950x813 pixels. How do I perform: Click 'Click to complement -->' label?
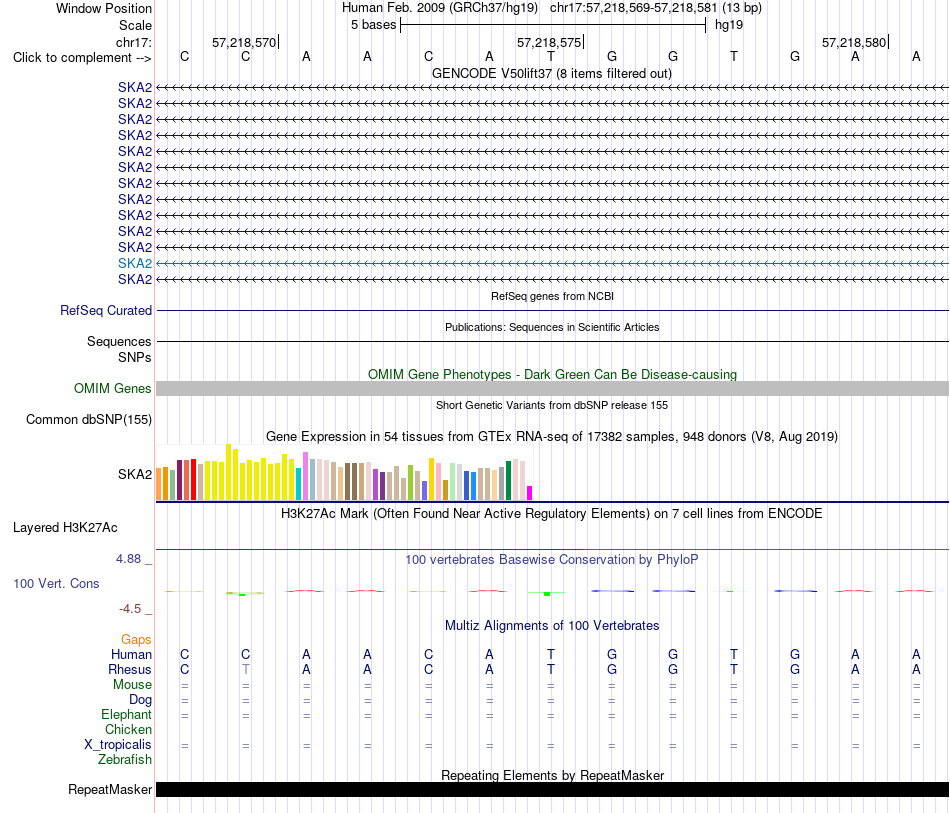point(82,58)
